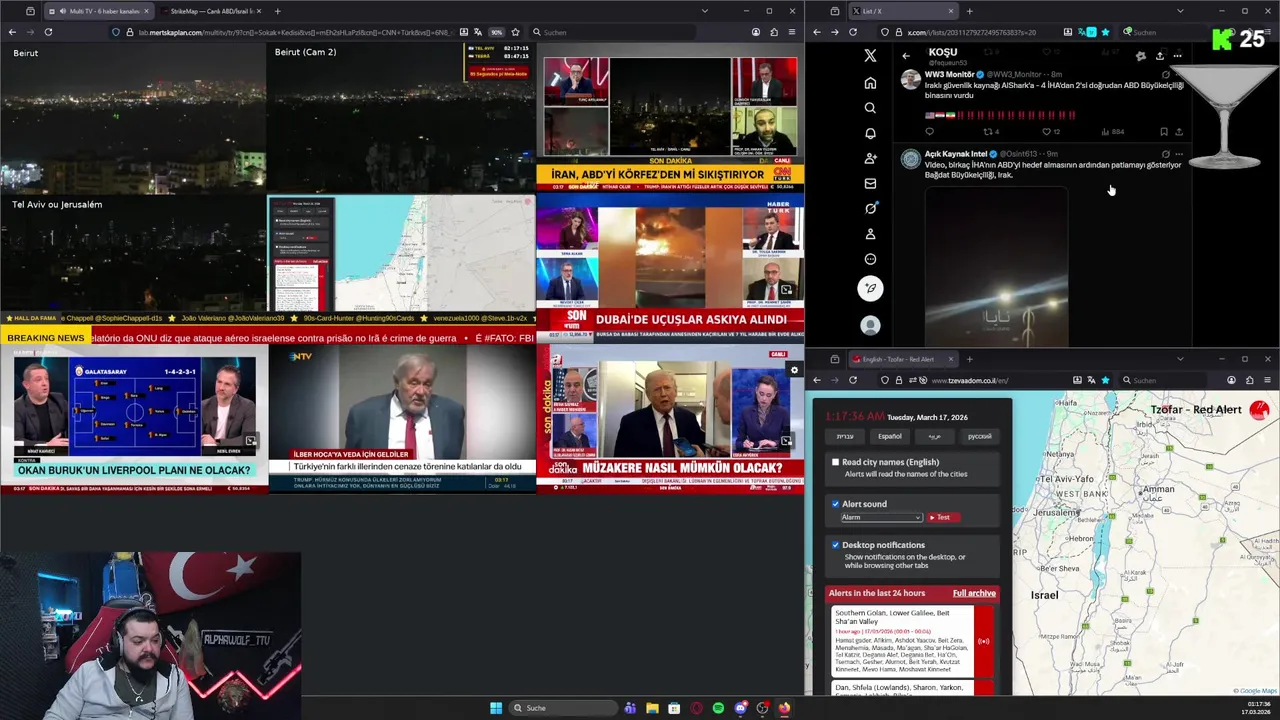The image size is (1280, 720).
Task: Enable Read city names (English) checkbox
Action: point(836,462)
